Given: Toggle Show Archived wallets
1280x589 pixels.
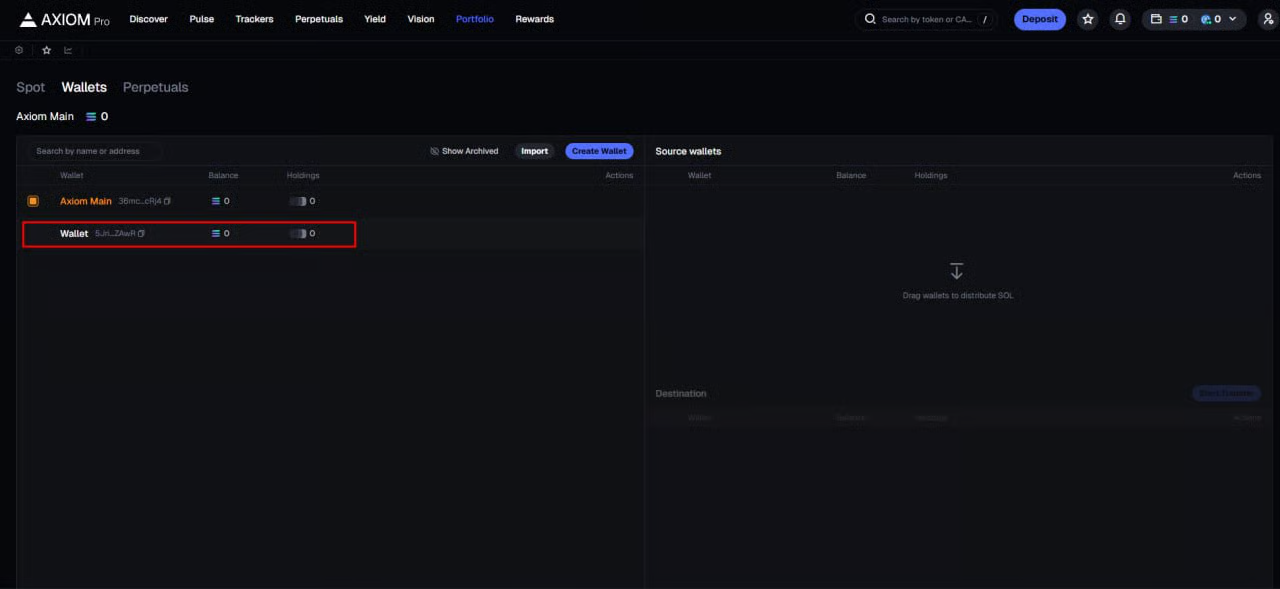Looking at the screenshot, I should [x=464, y=151].
